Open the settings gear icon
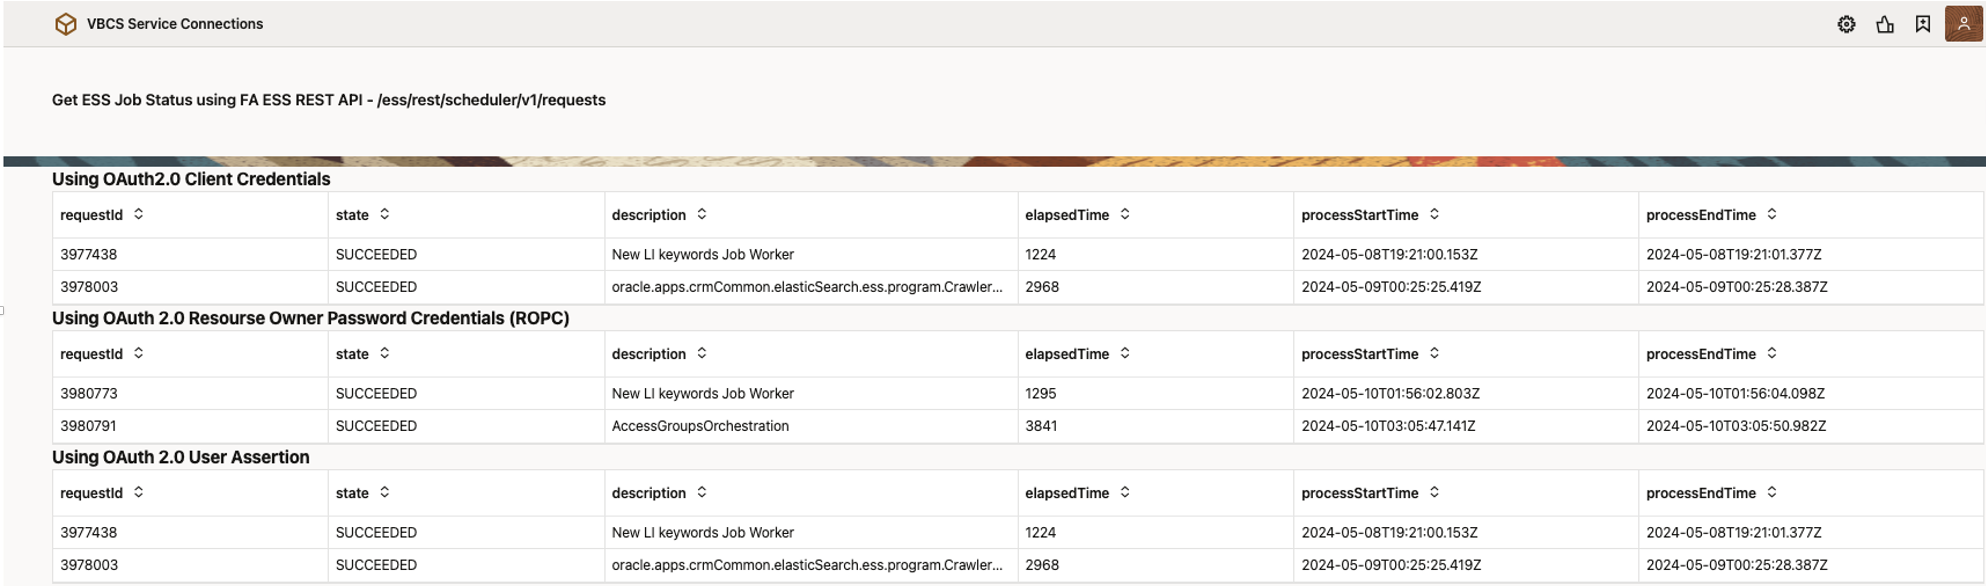 pos(1846,24)
